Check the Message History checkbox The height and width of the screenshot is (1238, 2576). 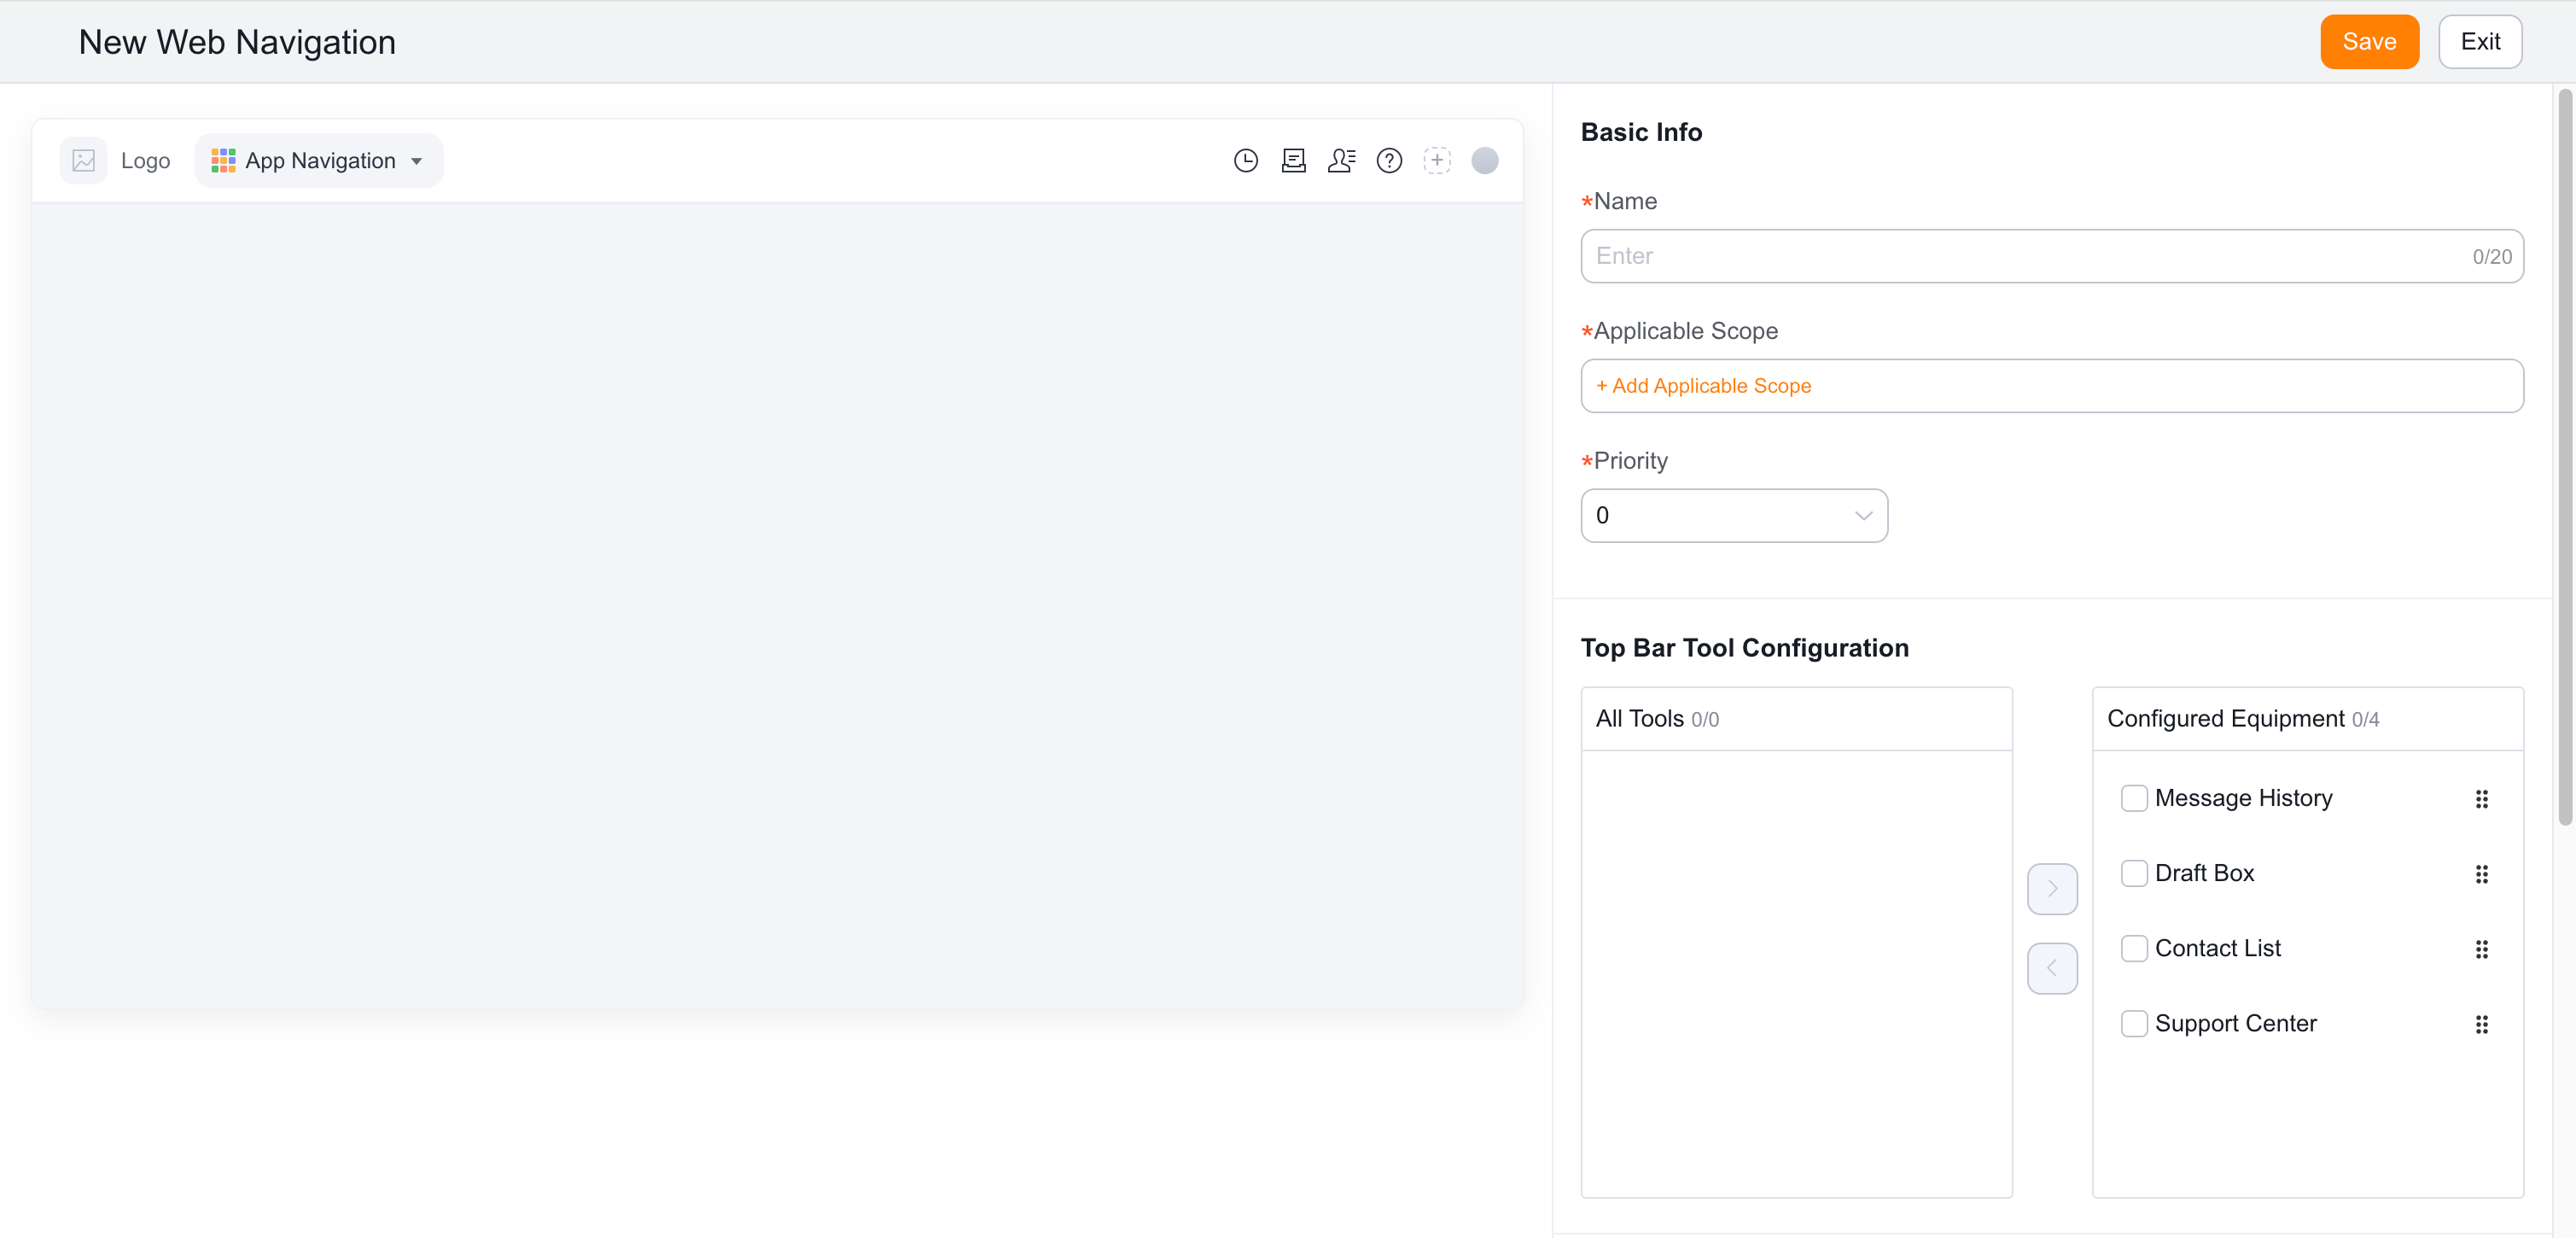2134,798
